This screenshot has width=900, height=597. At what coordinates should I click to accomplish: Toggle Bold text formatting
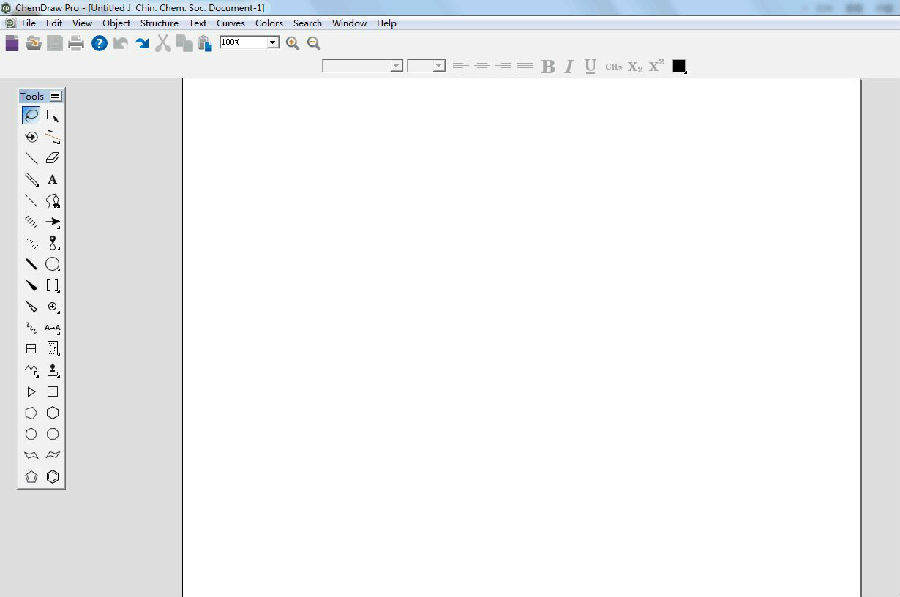pos(548,67)
